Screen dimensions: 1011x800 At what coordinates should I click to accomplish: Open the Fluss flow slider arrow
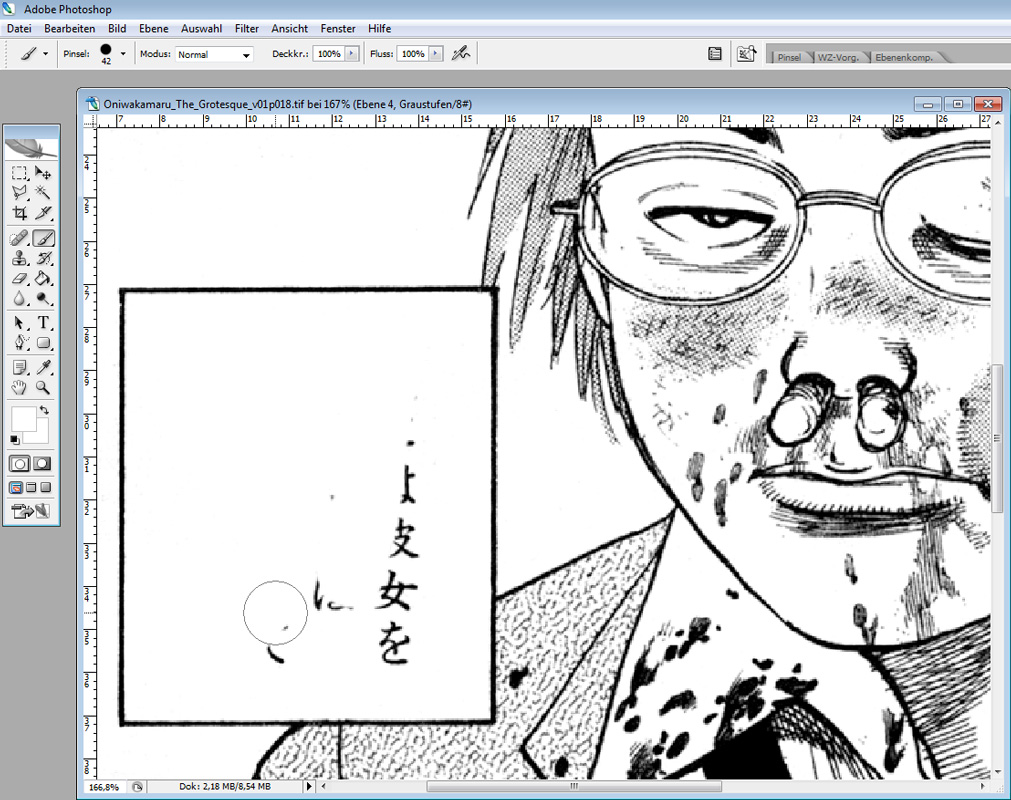436,54
